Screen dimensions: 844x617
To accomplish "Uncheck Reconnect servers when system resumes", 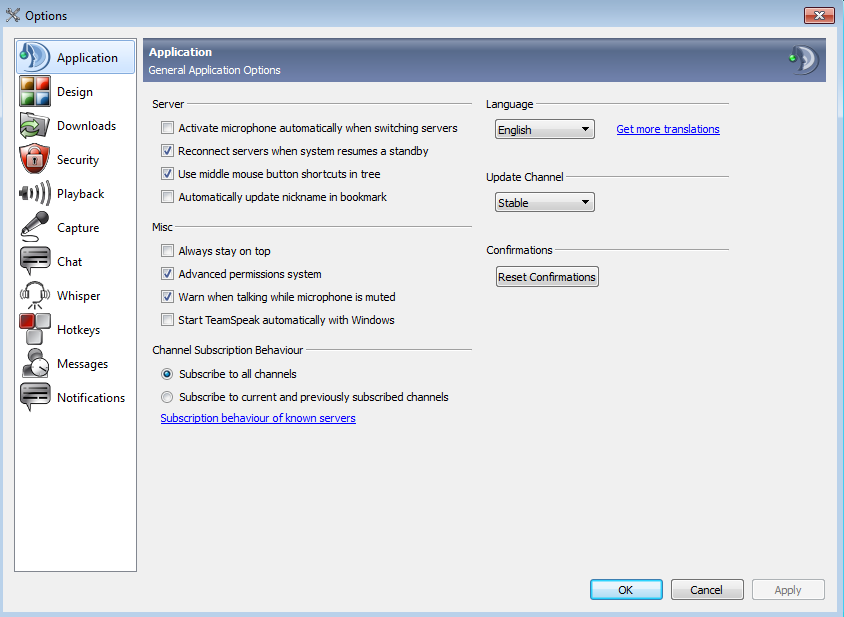I will (167, 151).
